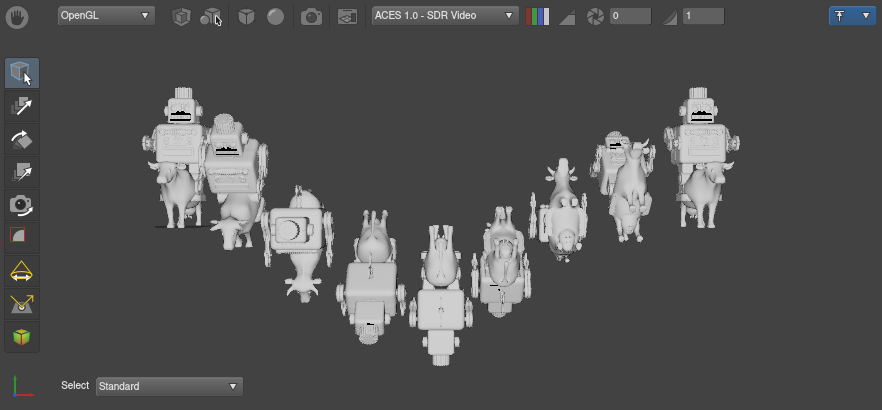Select the object selection cube tool

click(x=22, y=73)
